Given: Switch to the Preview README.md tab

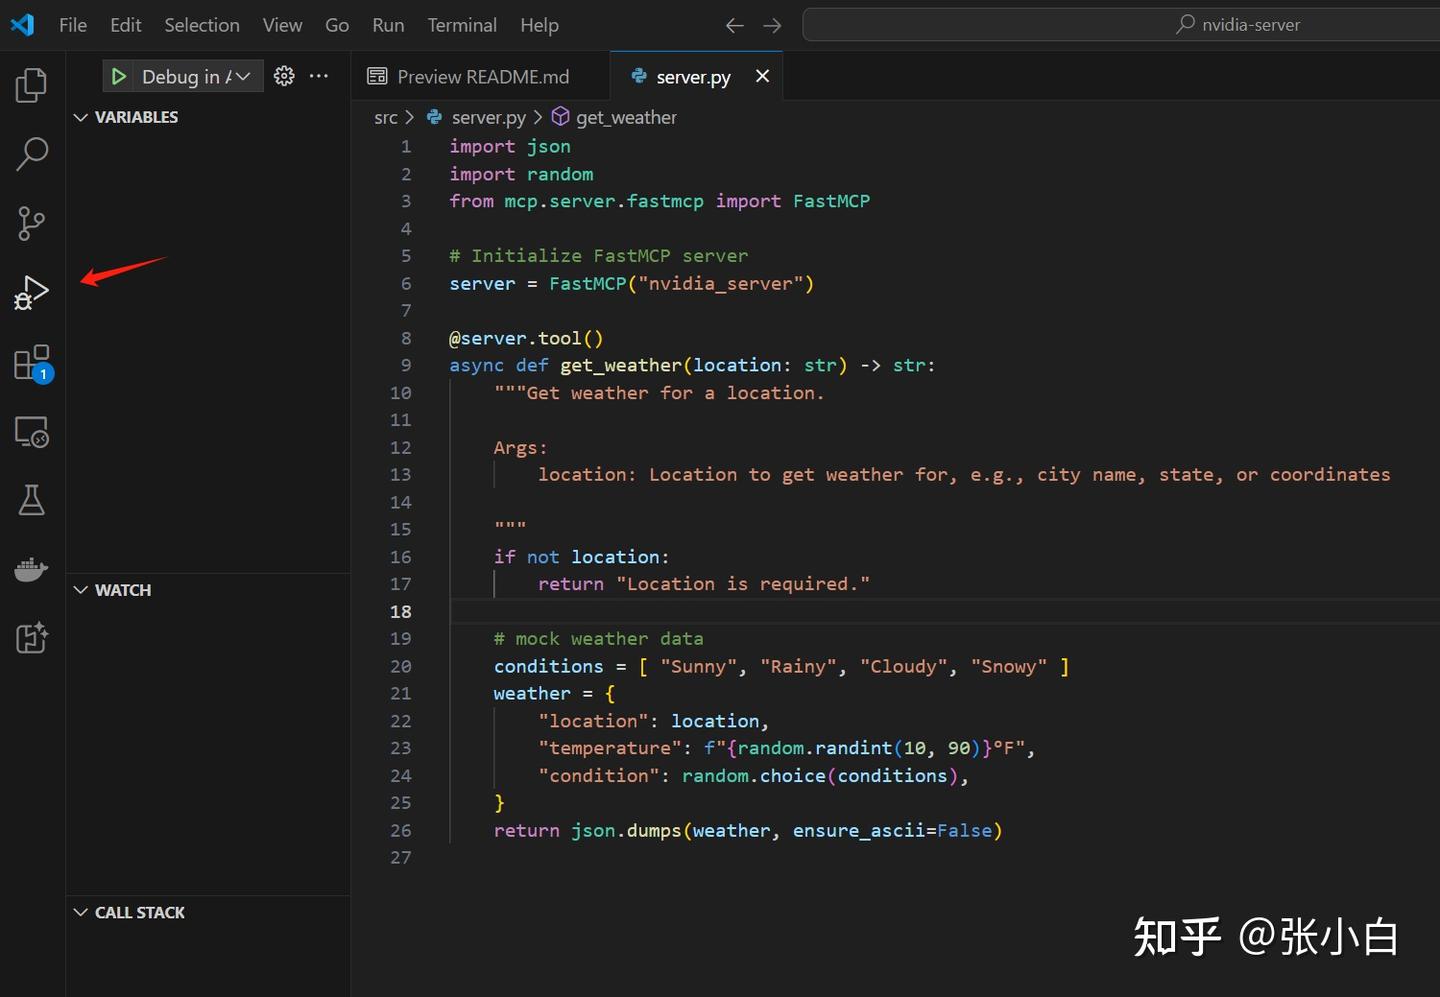Looking at the screenshot, I should pos(480,77).
